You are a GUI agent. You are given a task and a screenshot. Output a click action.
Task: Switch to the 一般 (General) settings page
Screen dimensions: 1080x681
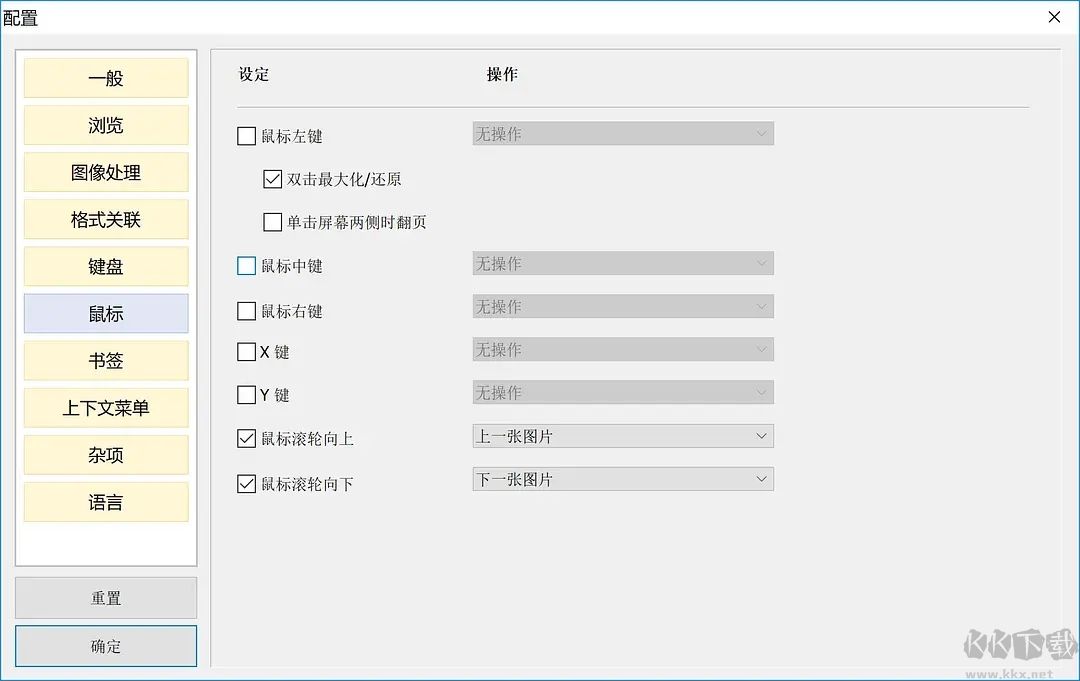(105, 77)
